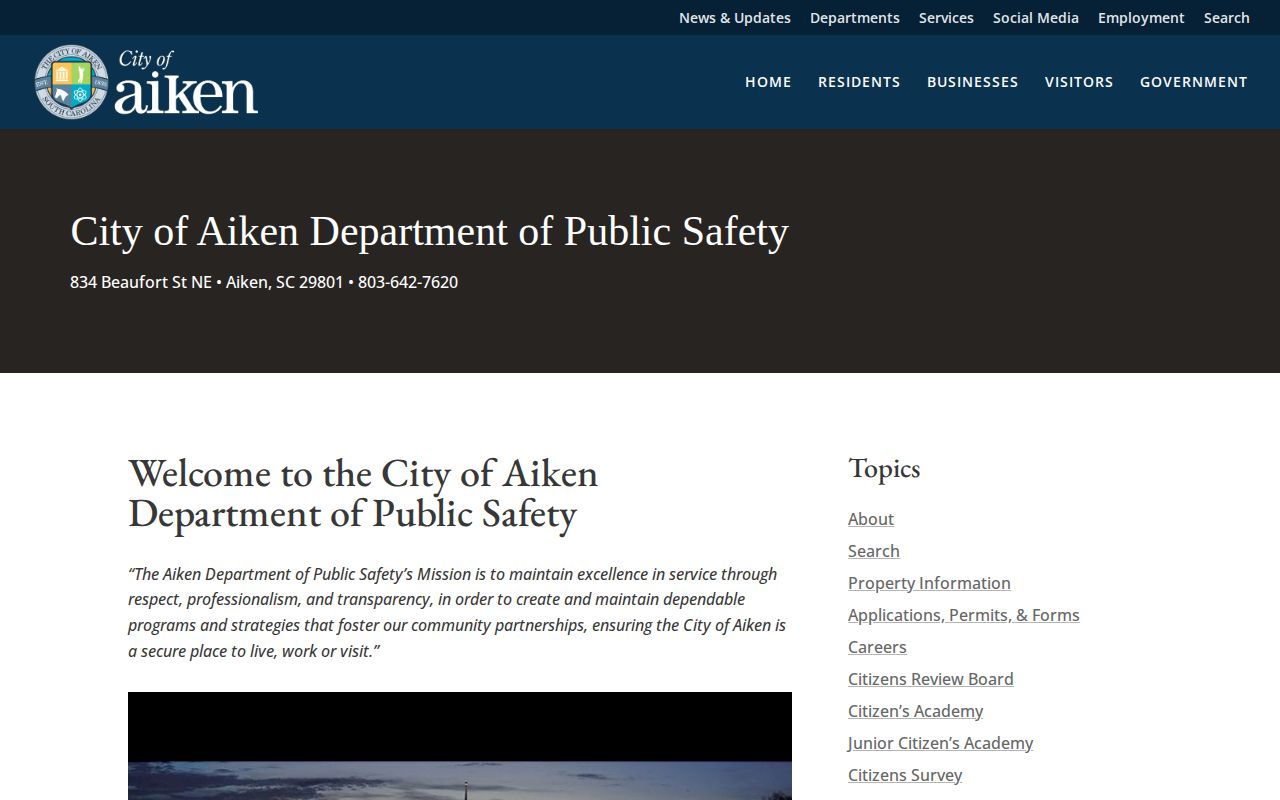Viewport: 1280px width, 800px height.
Task: Click the address line '834 Beaufort St NE'
Action: tap(141, 282)
